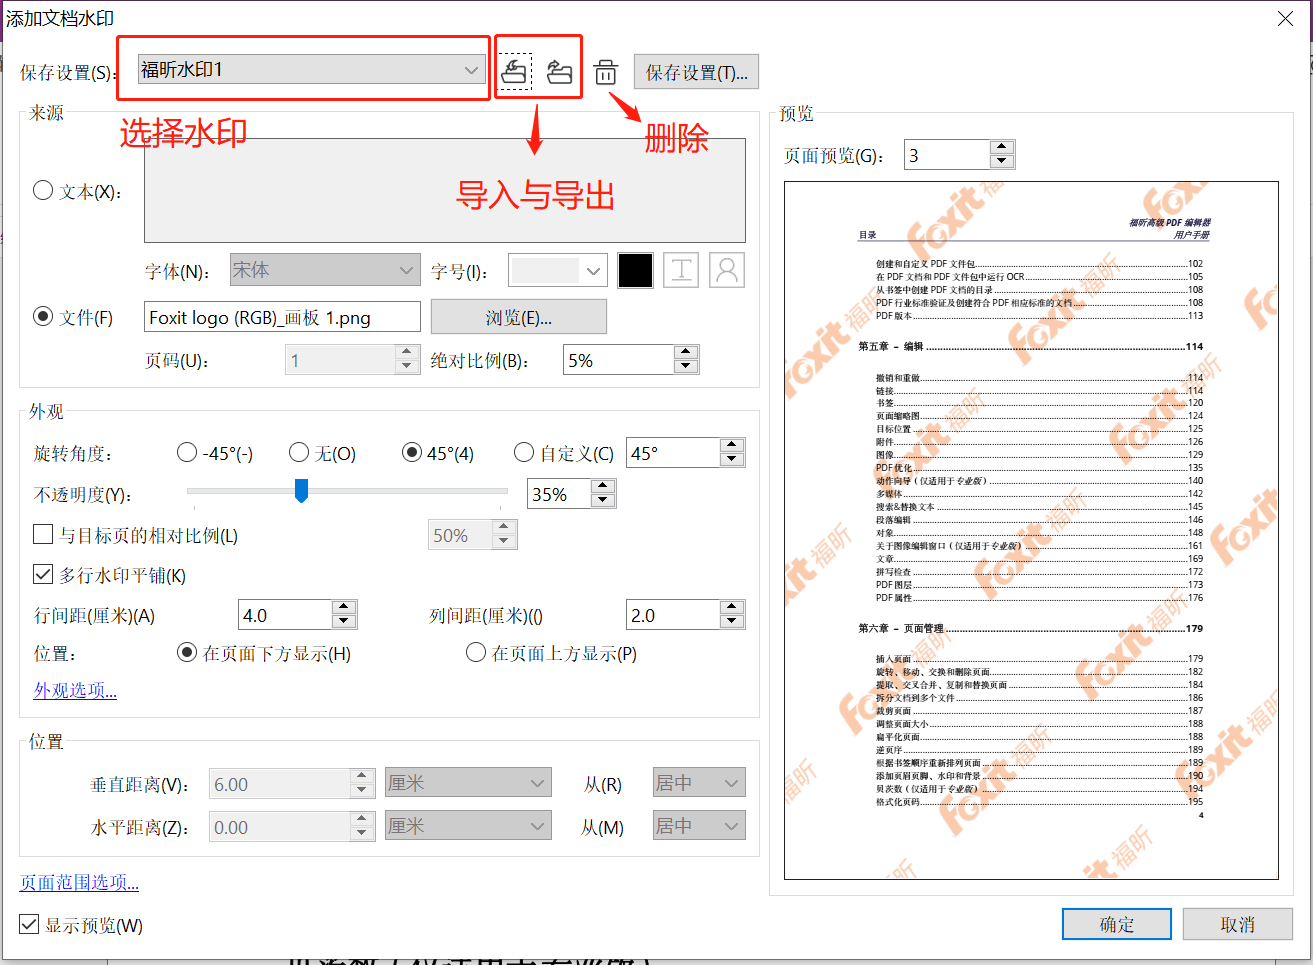Increase 列间距 with the up arrow
This screenshot has width=1313, height=965.
click(733, 607)
